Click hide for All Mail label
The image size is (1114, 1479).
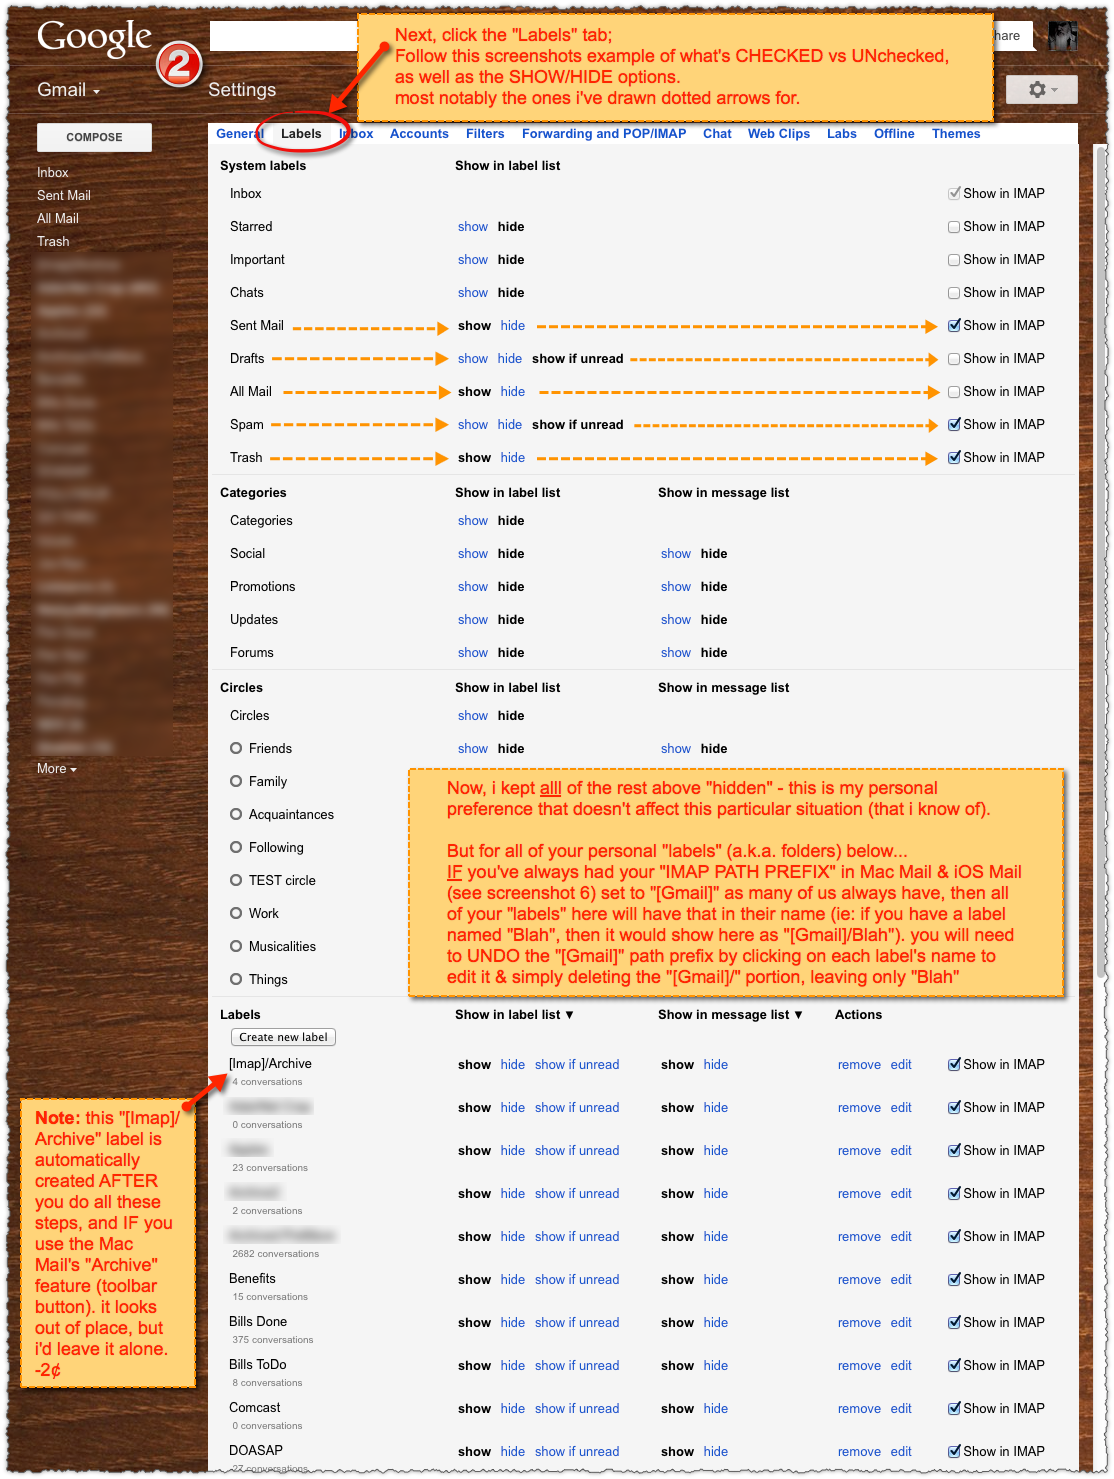tap(513, 392)
